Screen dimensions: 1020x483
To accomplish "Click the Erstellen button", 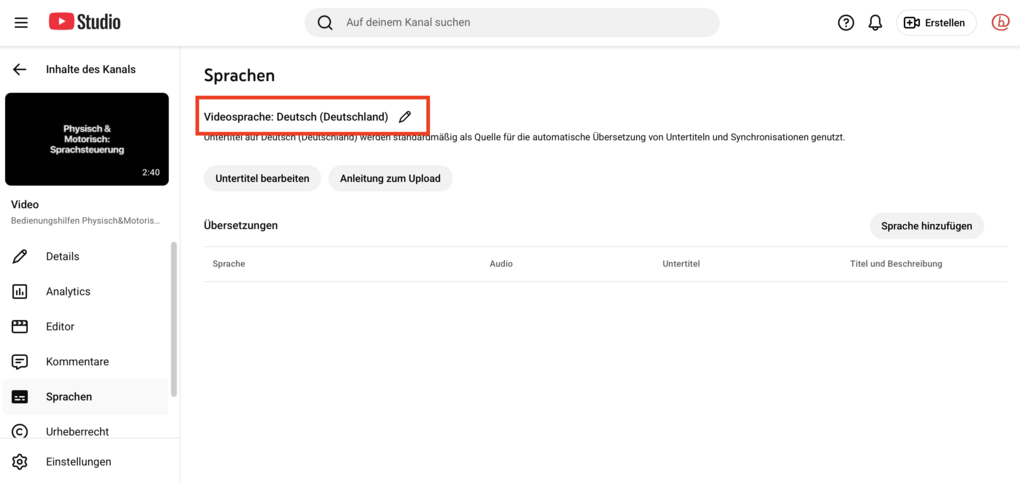I will [x=936, y=23].
